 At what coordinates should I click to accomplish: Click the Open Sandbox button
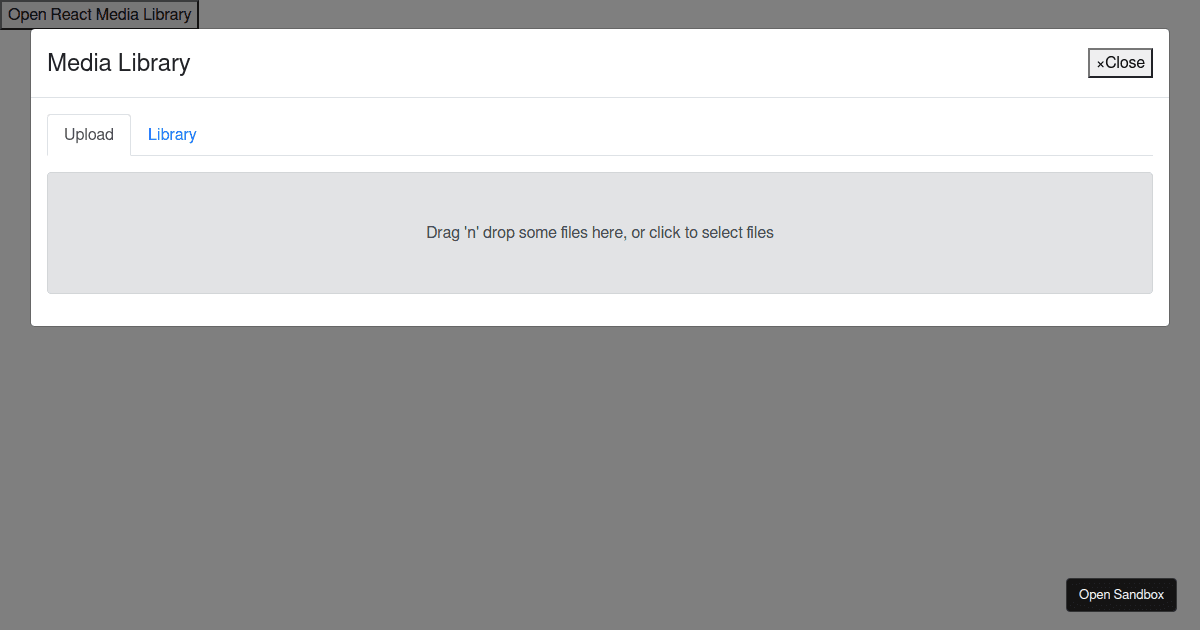[x=1121, y=594]
